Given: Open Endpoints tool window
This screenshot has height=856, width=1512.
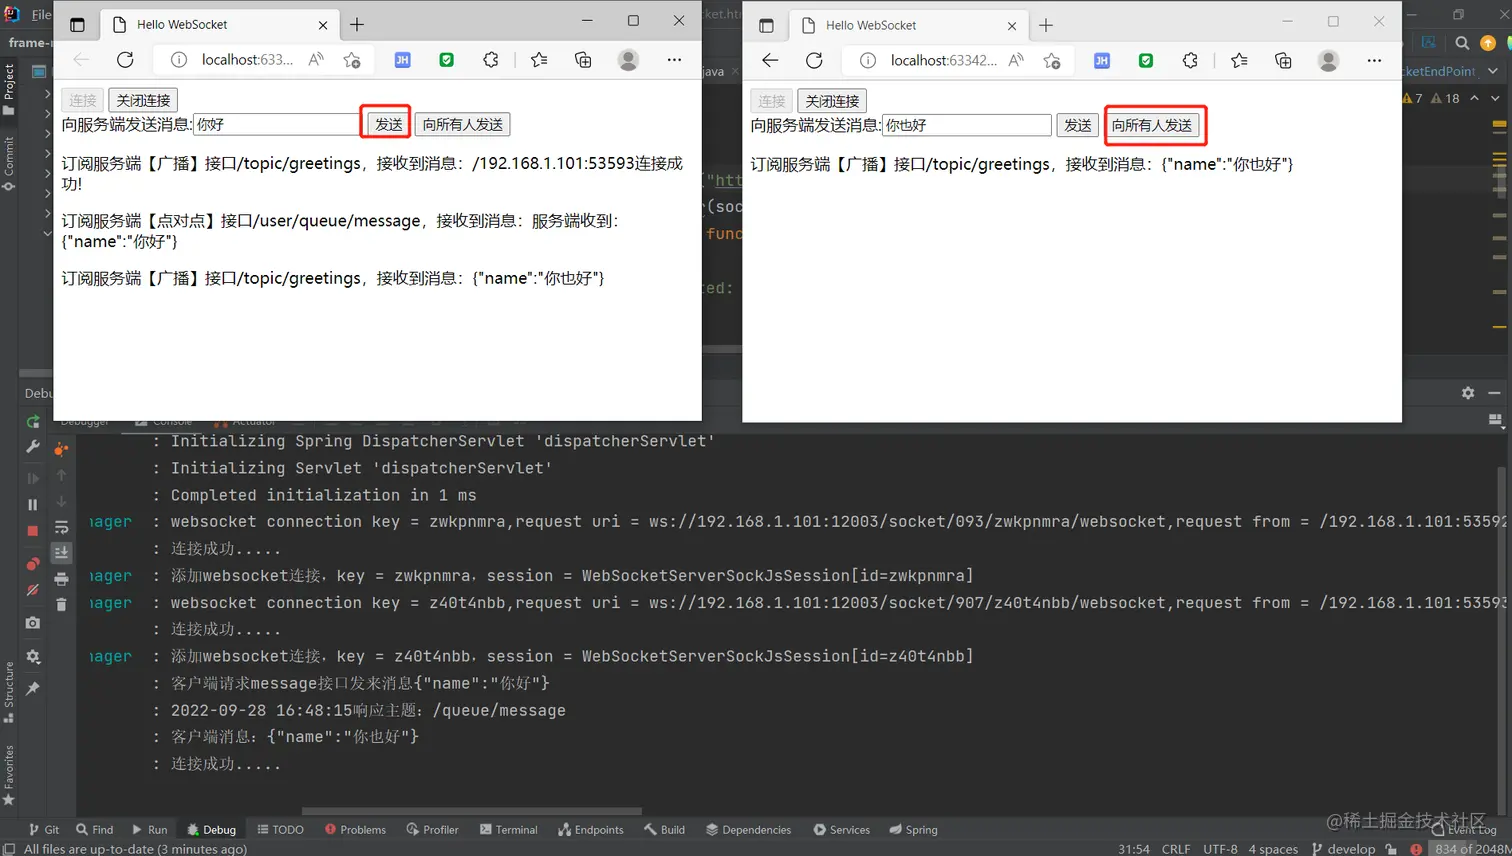Looking at the screenshot, I should pyautogui.click(x=590, y=830).
